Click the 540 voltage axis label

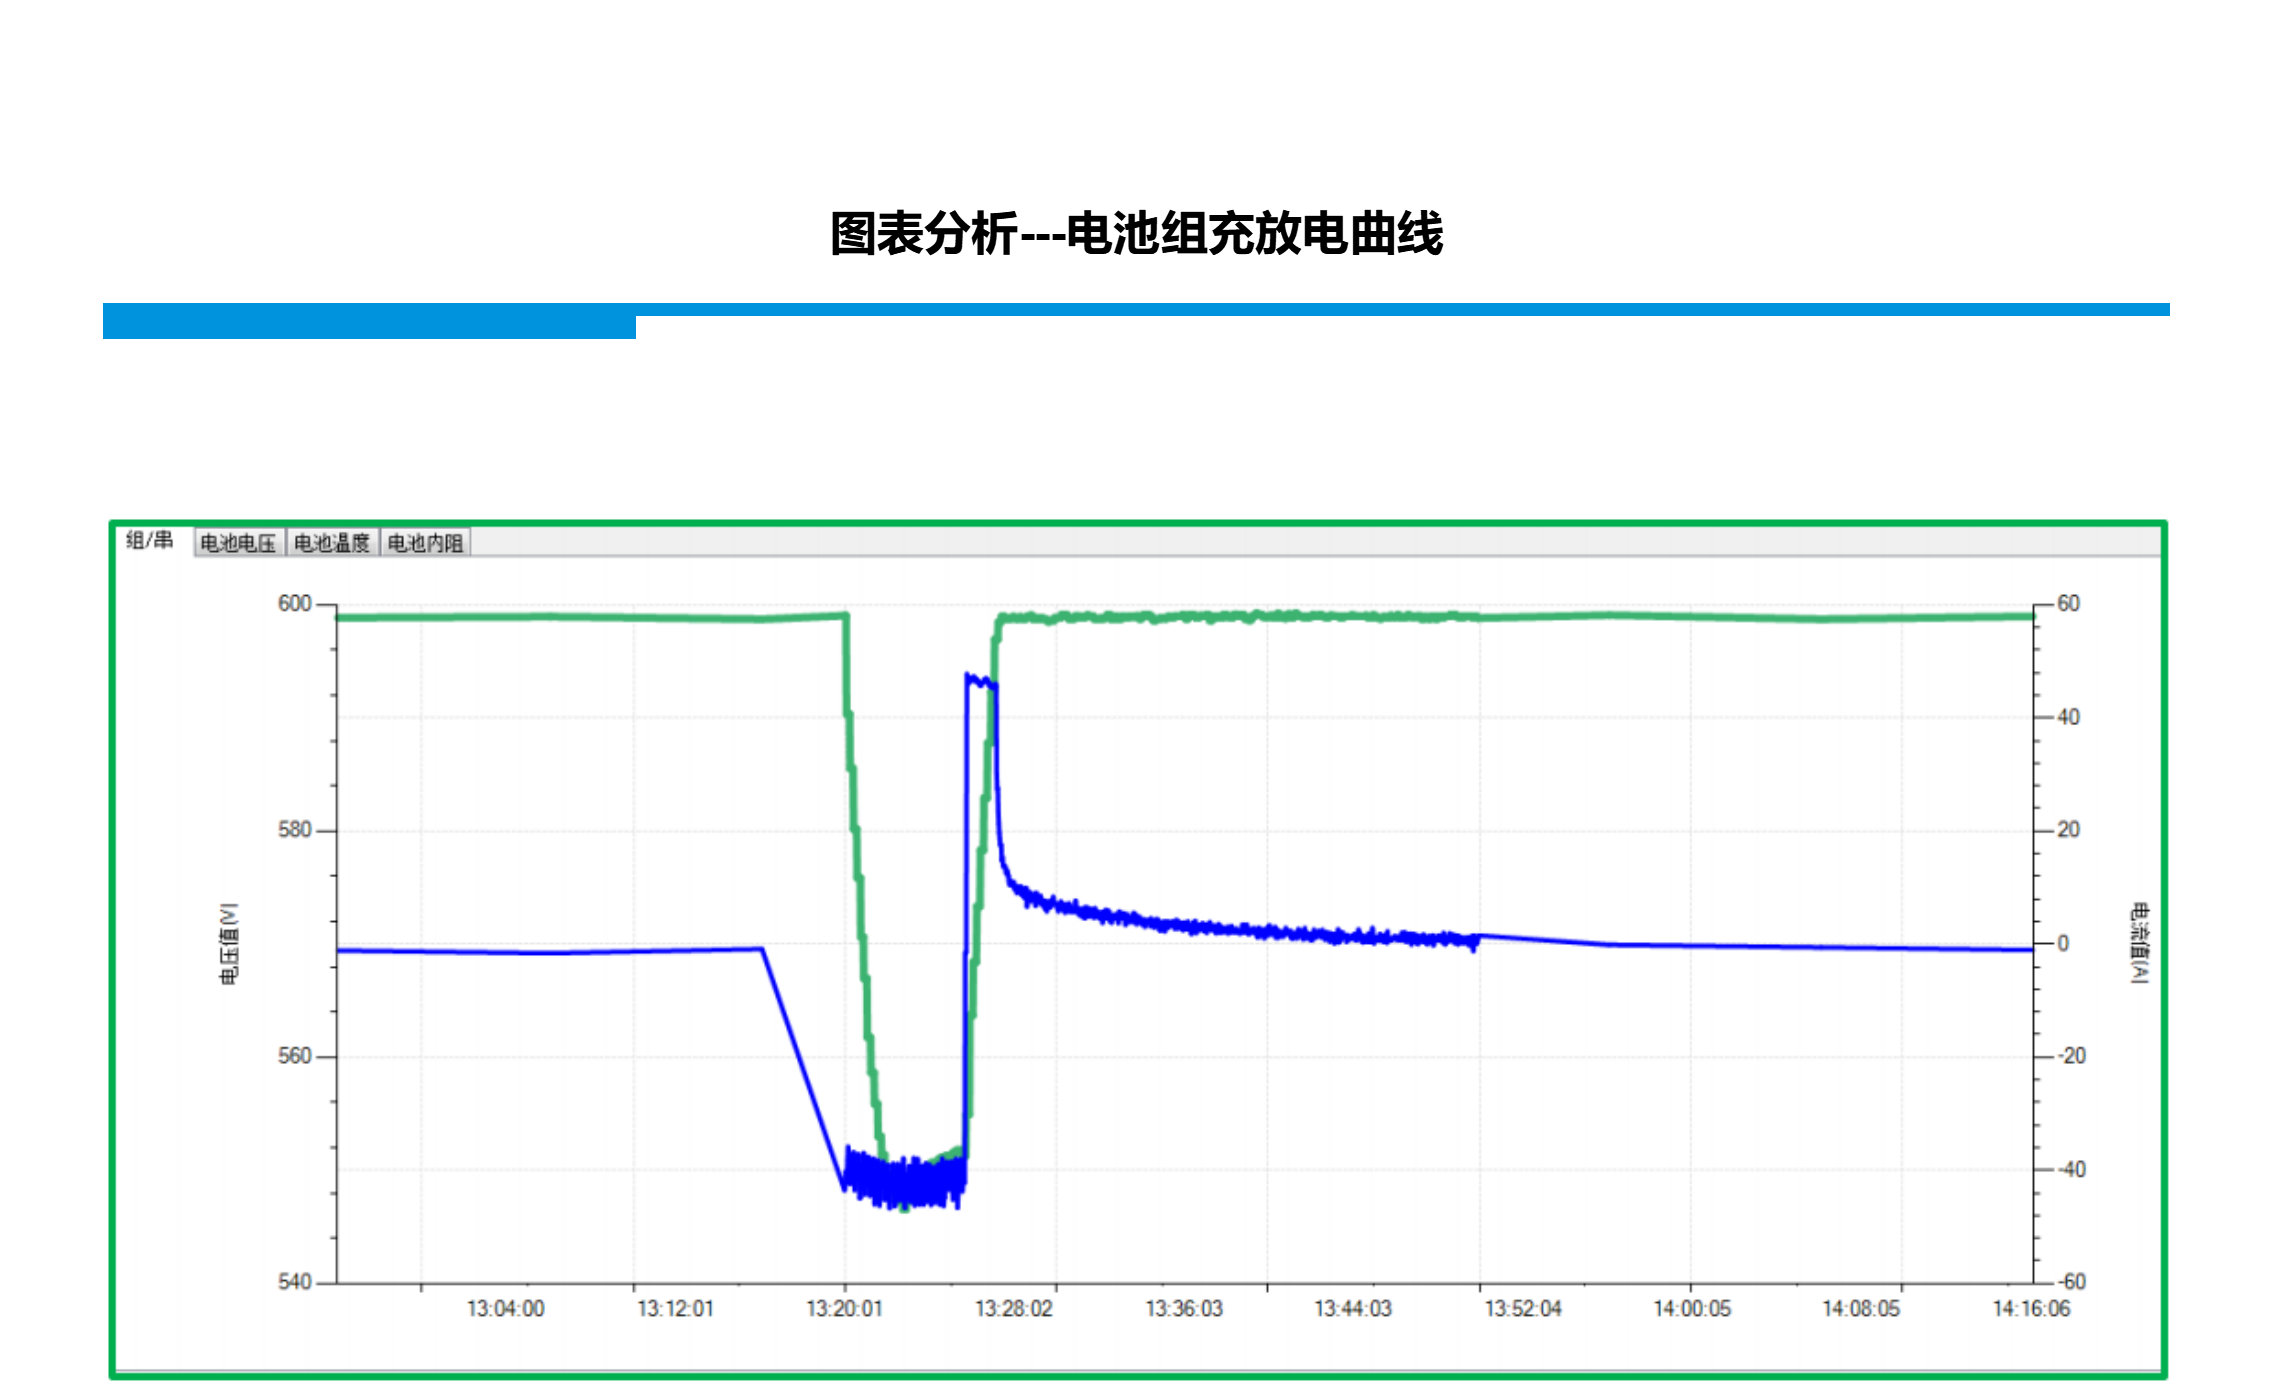pyautogui.click(x=294, y=1282)
